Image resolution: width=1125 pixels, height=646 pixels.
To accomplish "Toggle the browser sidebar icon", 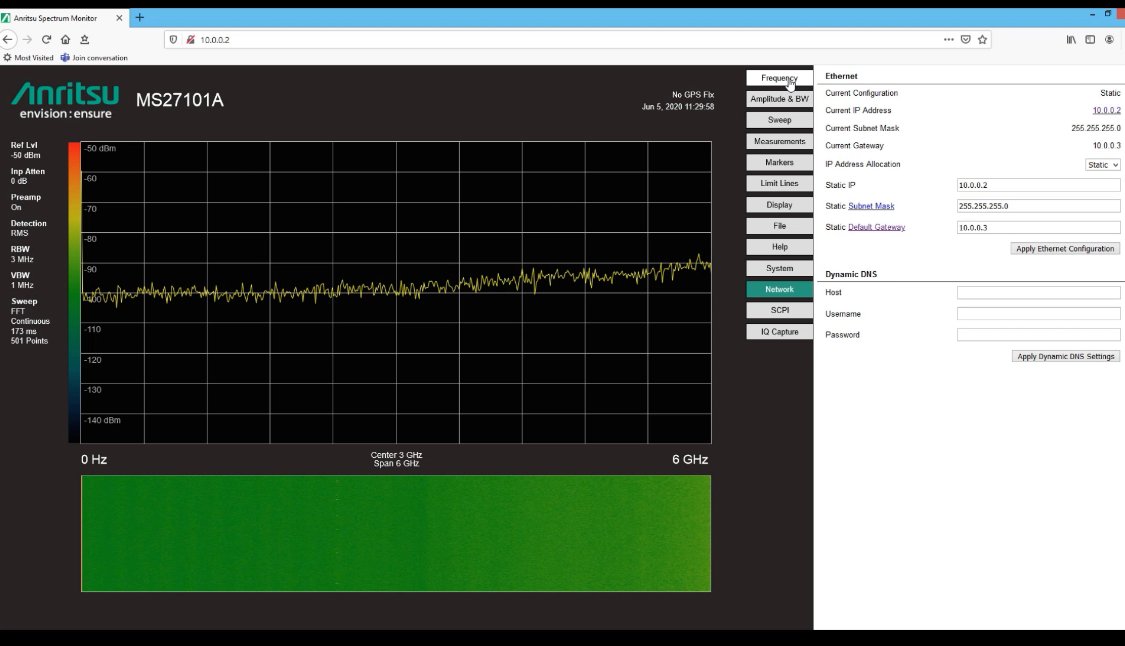I will 1090,39.
